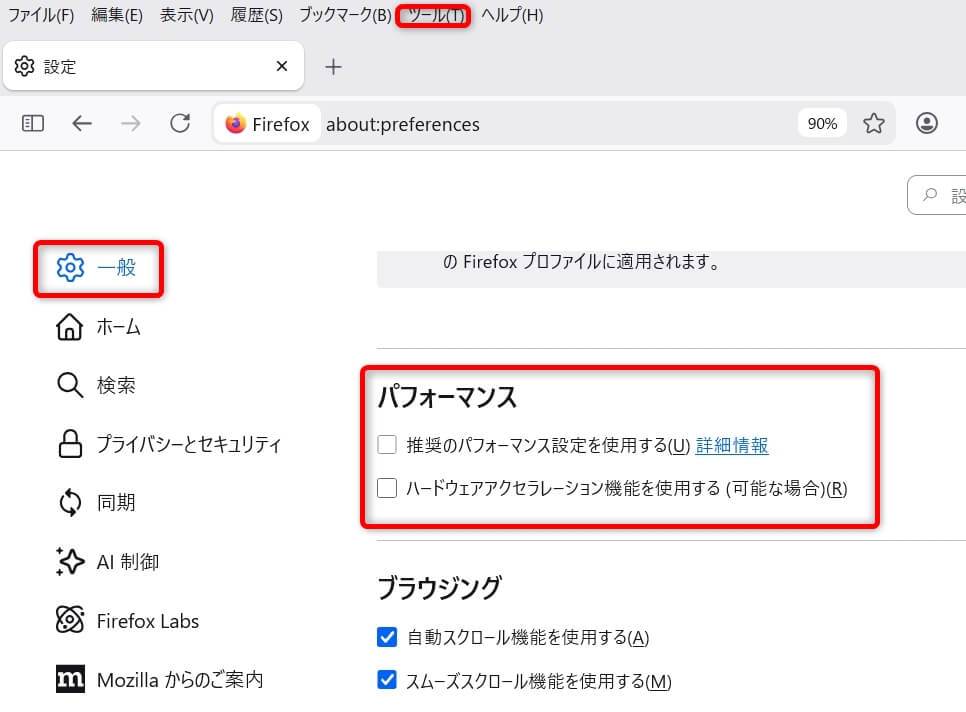The width and height of the screenshot is (966, 712).
Task: Bookmark this page with the star icon
Action: pyautogui.click(x=874, y=123)
